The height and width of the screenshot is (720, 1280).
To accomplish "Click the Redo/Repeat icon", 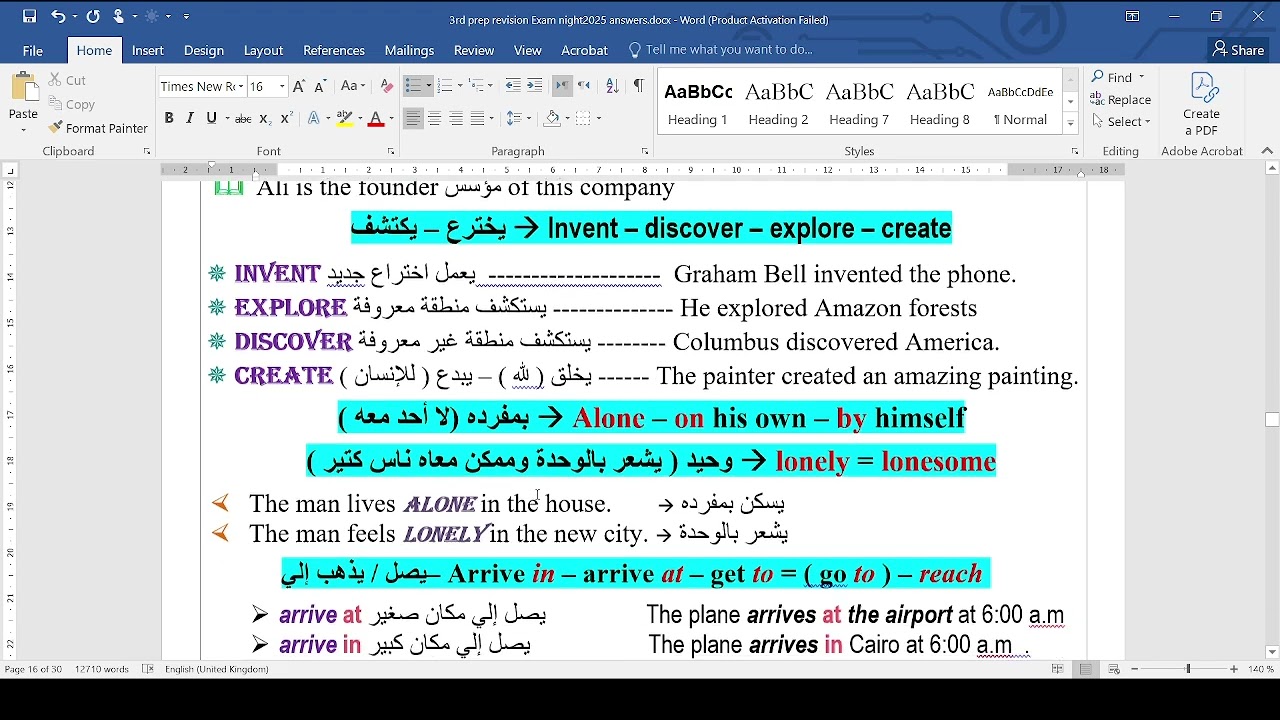I will (93, 16).
